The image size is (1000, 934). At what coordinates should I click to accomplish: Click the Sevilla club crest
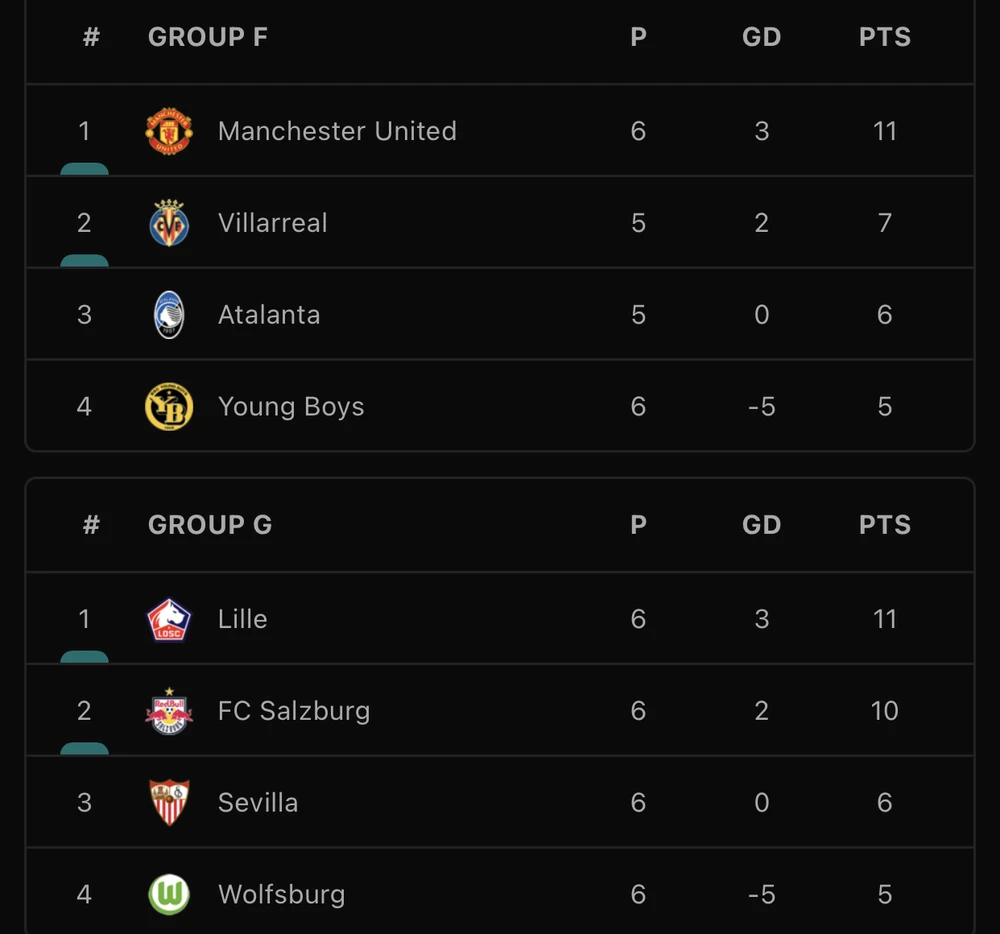tap(169, 803)
